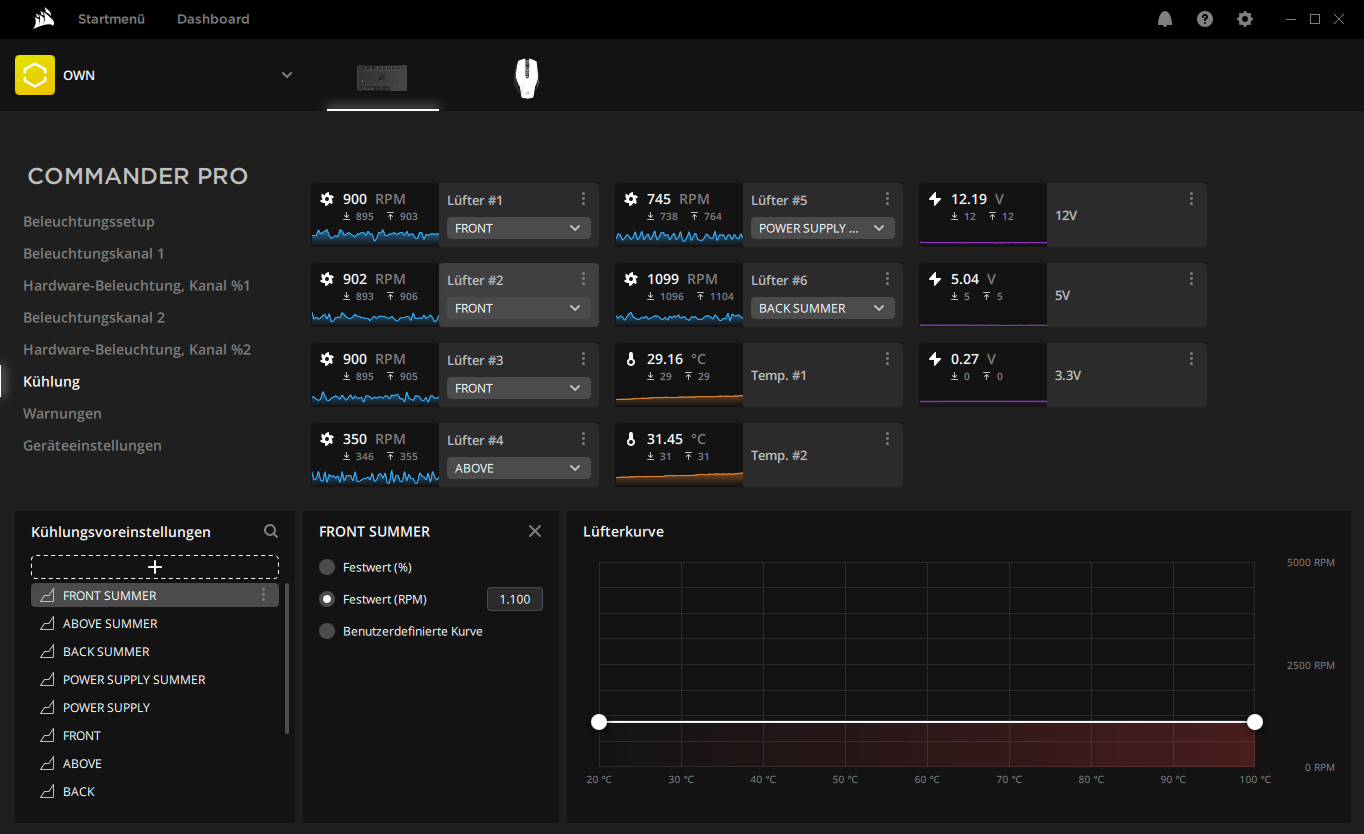Open the Dashboard tab
1364x834 pixels.
[213, 19]
